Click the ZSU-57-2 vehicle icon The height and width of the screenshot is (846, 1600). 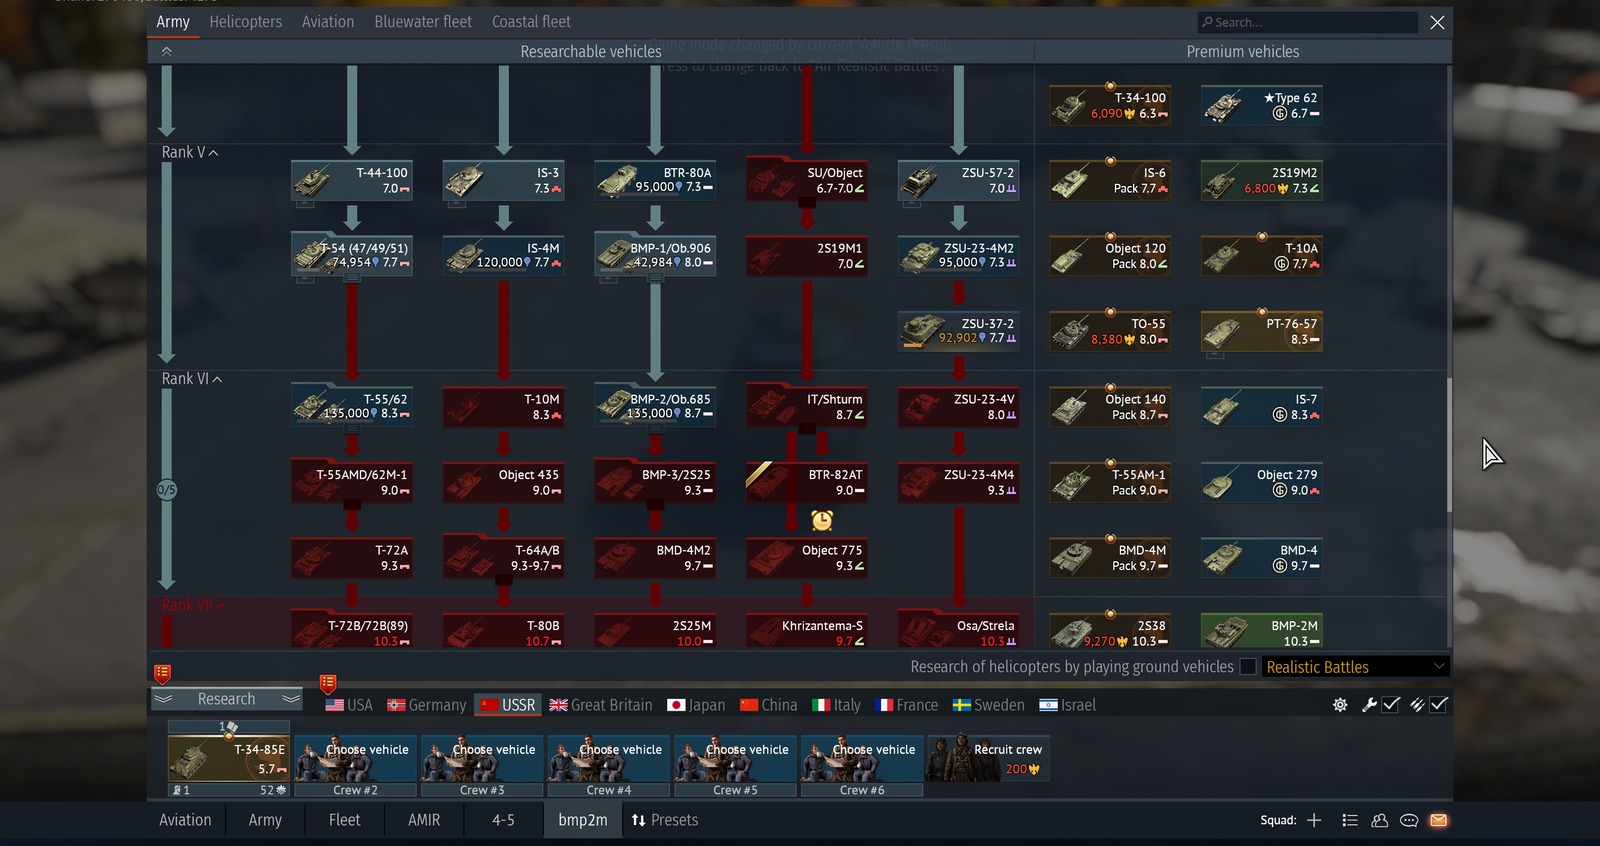(920, 181)
